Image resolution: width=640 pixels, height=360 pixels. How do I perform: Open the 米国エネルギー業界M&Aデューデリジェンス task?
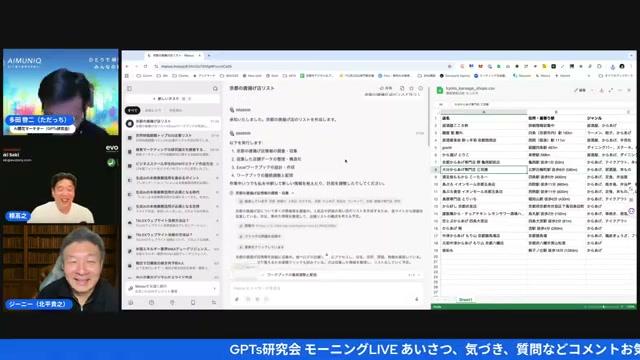coord(173,251)
